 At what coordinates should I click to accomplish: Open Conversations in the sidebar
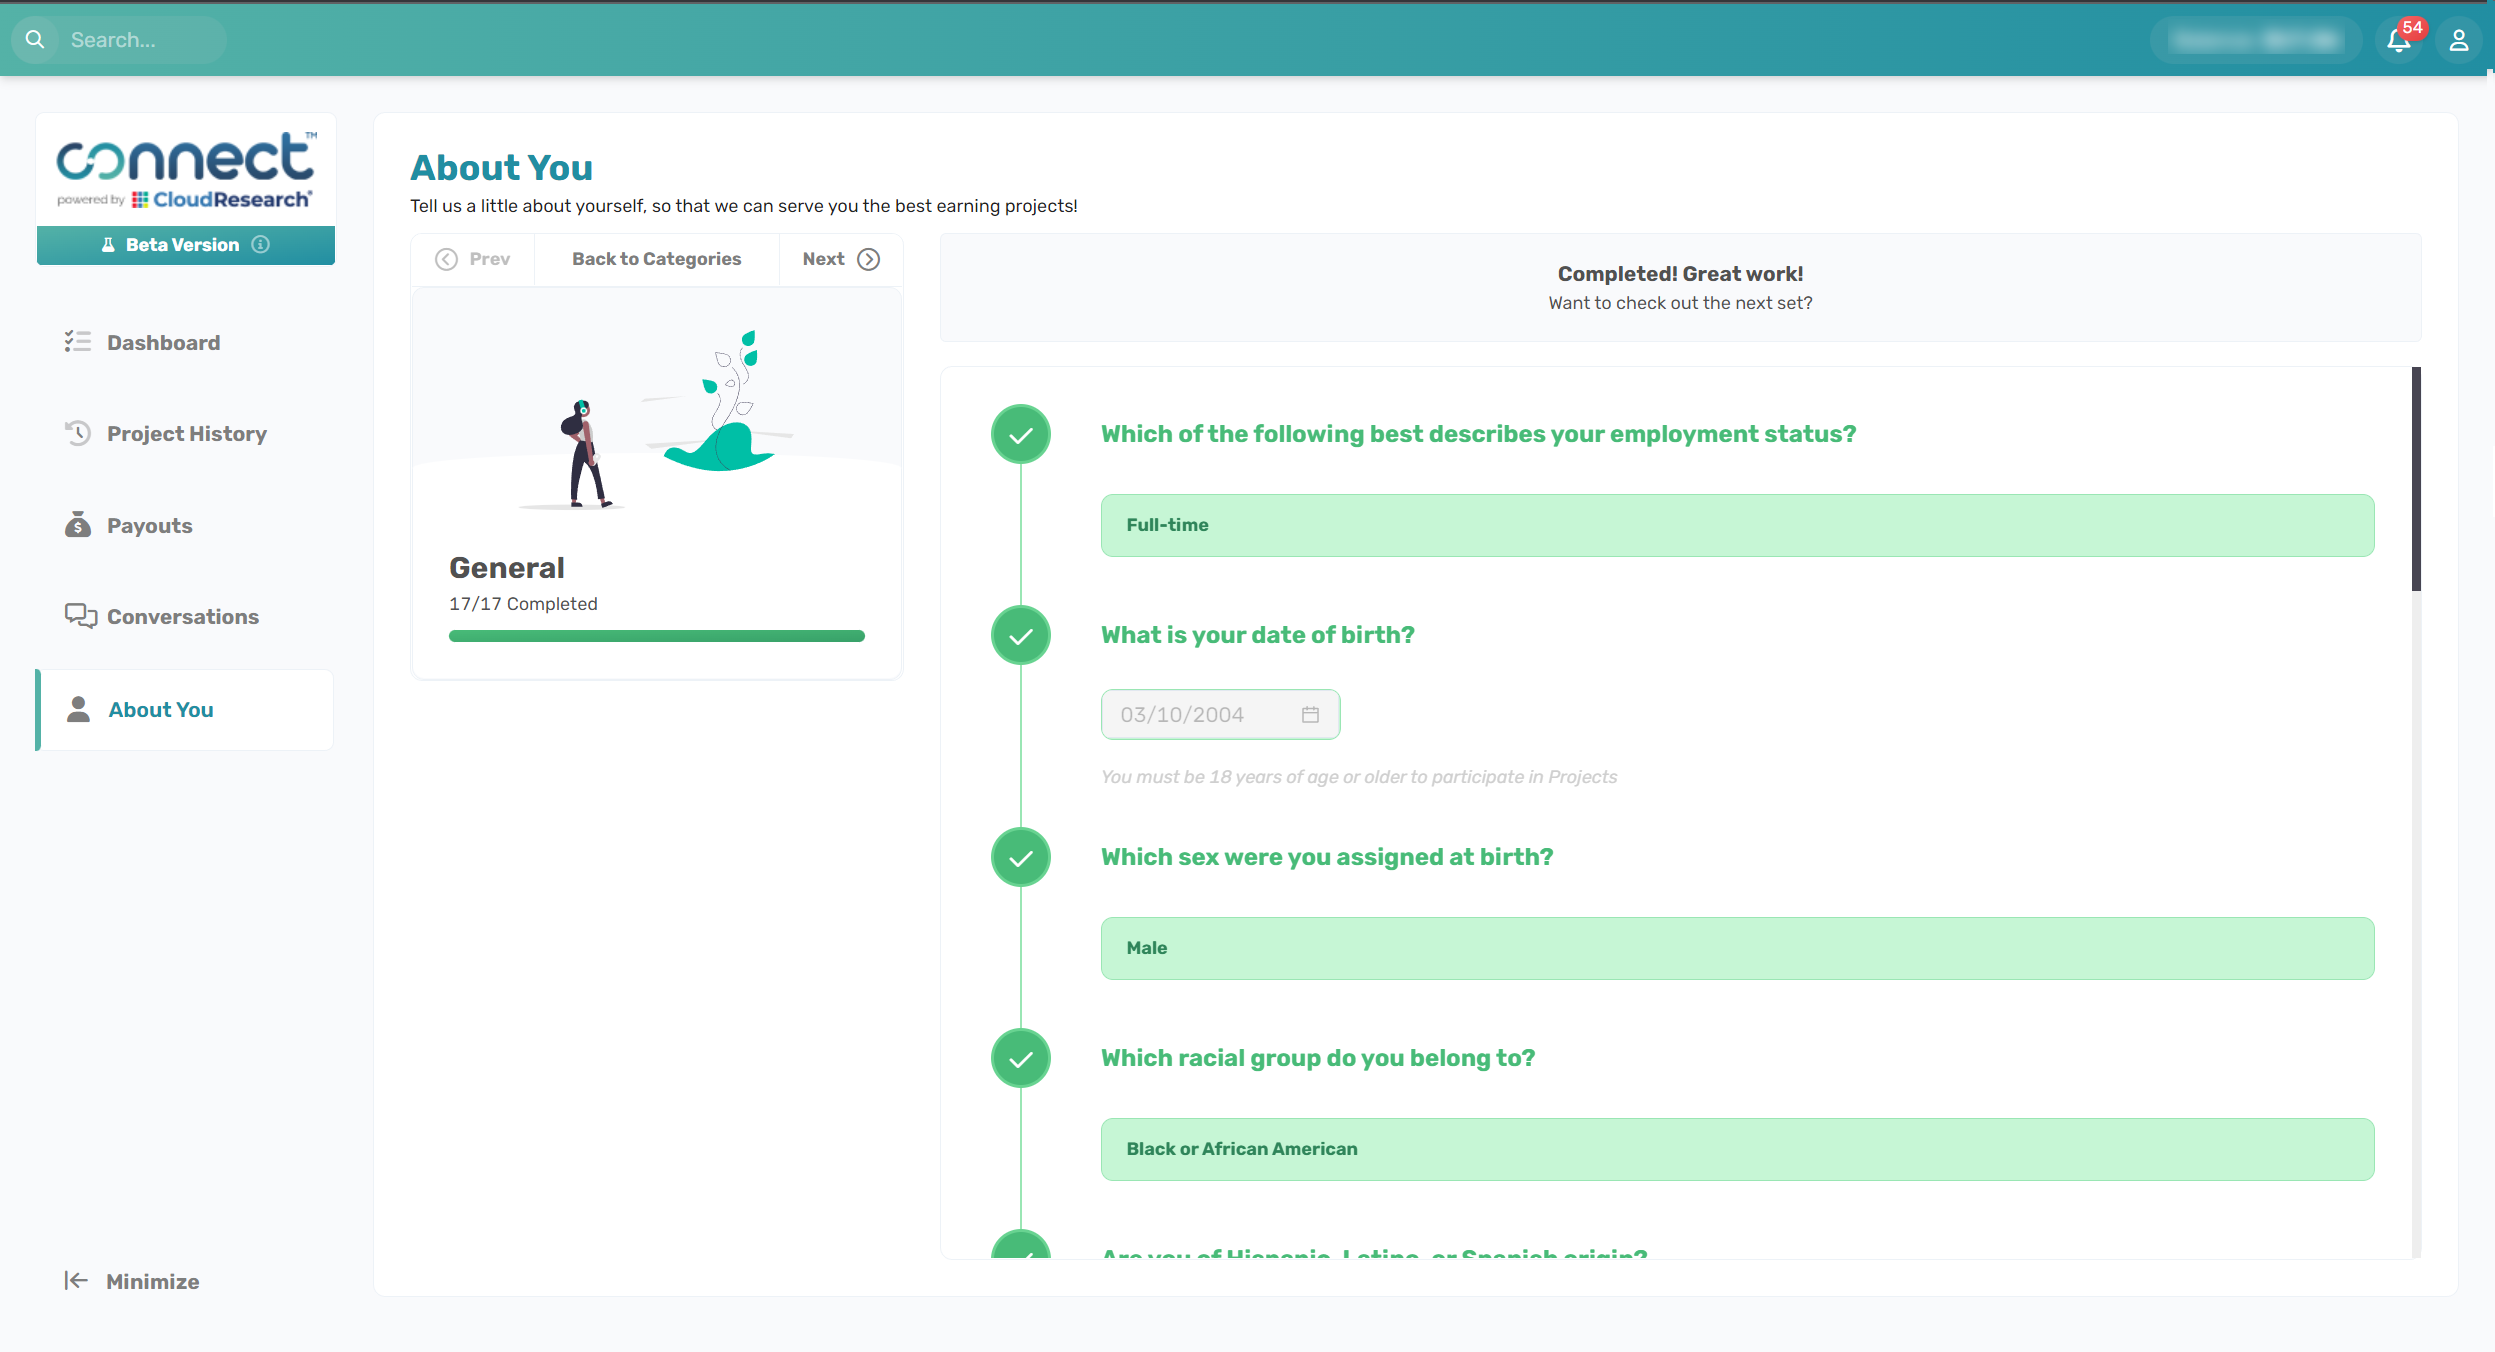pyautogui.click(x=182, y=616)
